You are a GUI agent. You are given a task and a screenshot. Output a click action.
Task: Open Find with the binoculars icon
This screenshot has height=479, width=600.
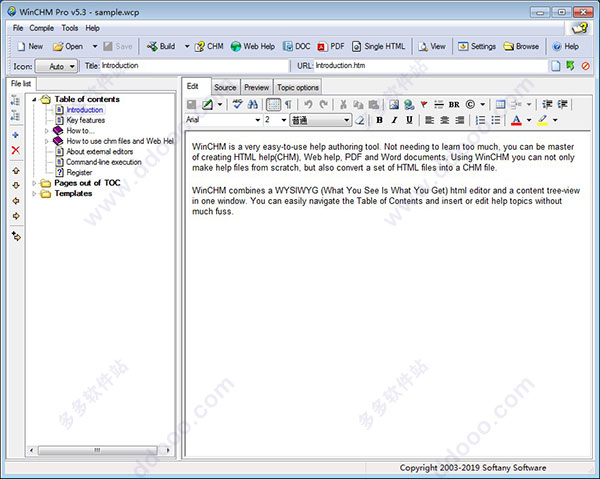click(253, 104)
